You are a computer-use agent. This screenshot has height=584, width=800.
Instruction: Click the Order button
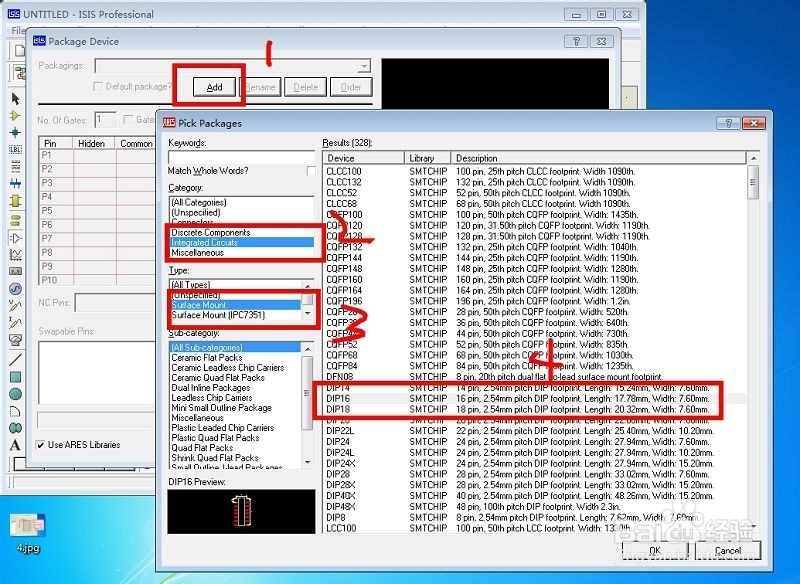pyautogui.click(x=351, y=87)
